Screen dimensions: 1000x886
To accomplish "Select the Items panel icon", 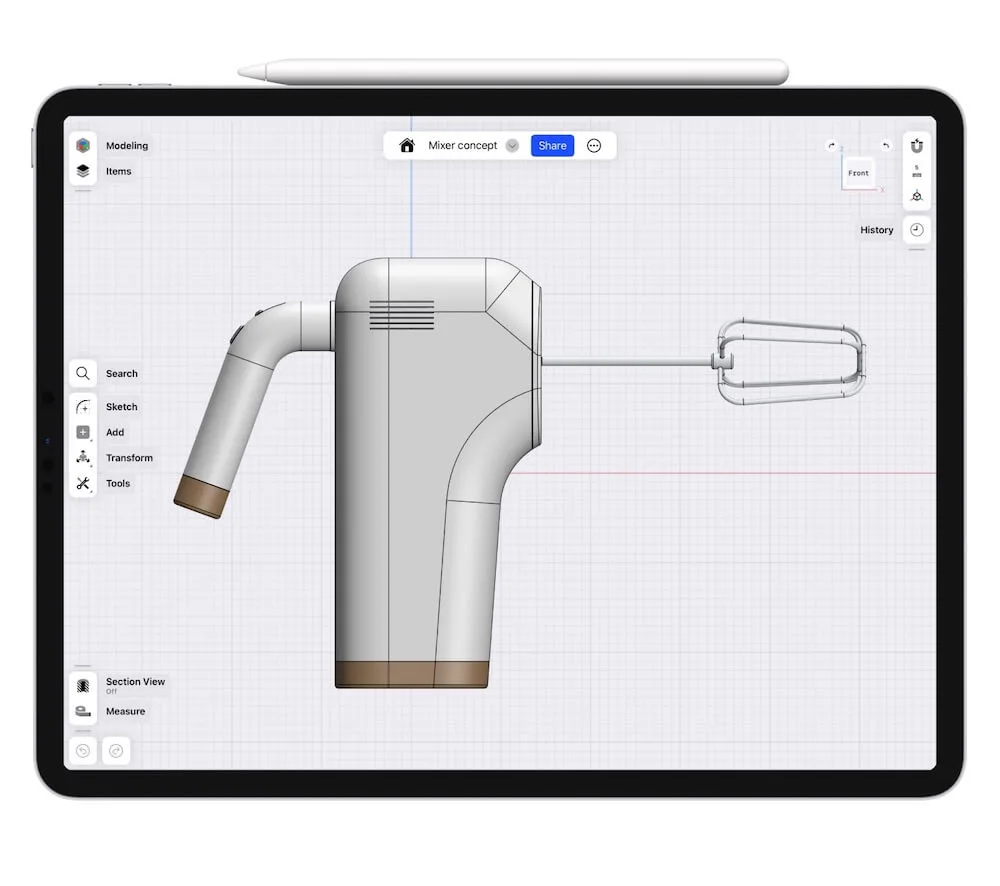I will pos(84,170).
